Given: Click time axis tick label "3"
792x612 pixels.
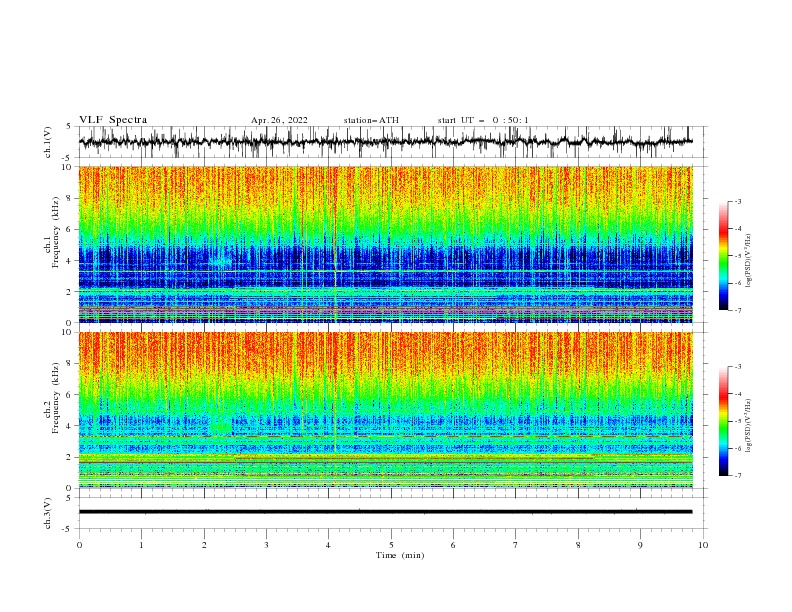Looking at the screenshot, I should (266, 545).
